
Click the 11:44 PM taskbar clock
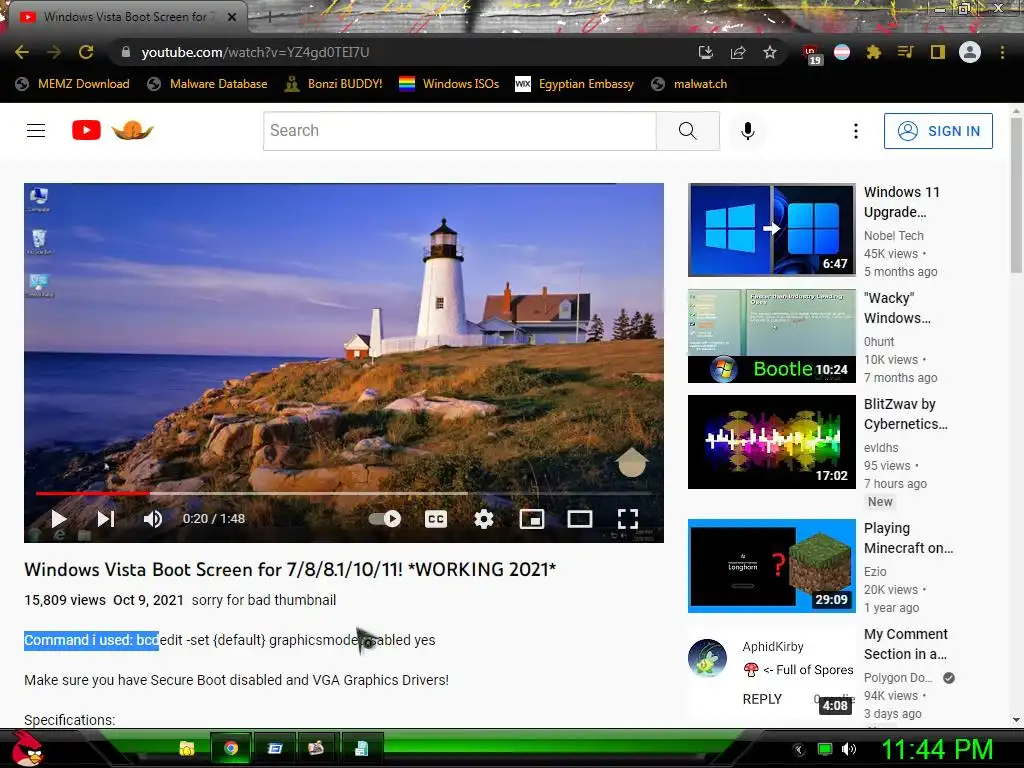pyautogui.click(x=938, y=749)
